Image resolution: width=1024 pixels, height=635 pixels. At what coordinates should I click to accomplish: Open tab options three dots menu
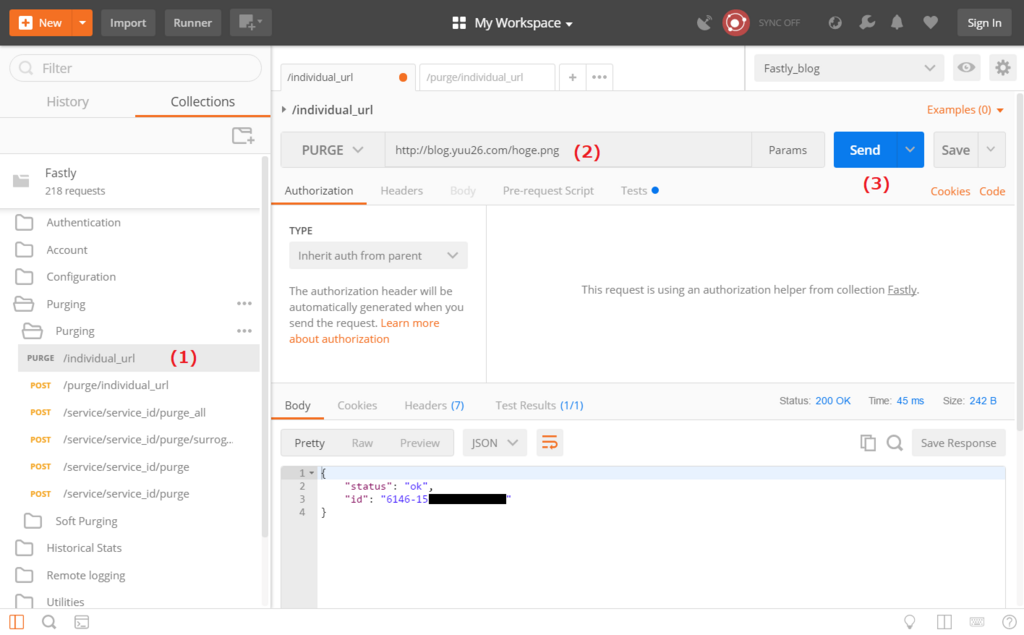(x=599, y=77)
